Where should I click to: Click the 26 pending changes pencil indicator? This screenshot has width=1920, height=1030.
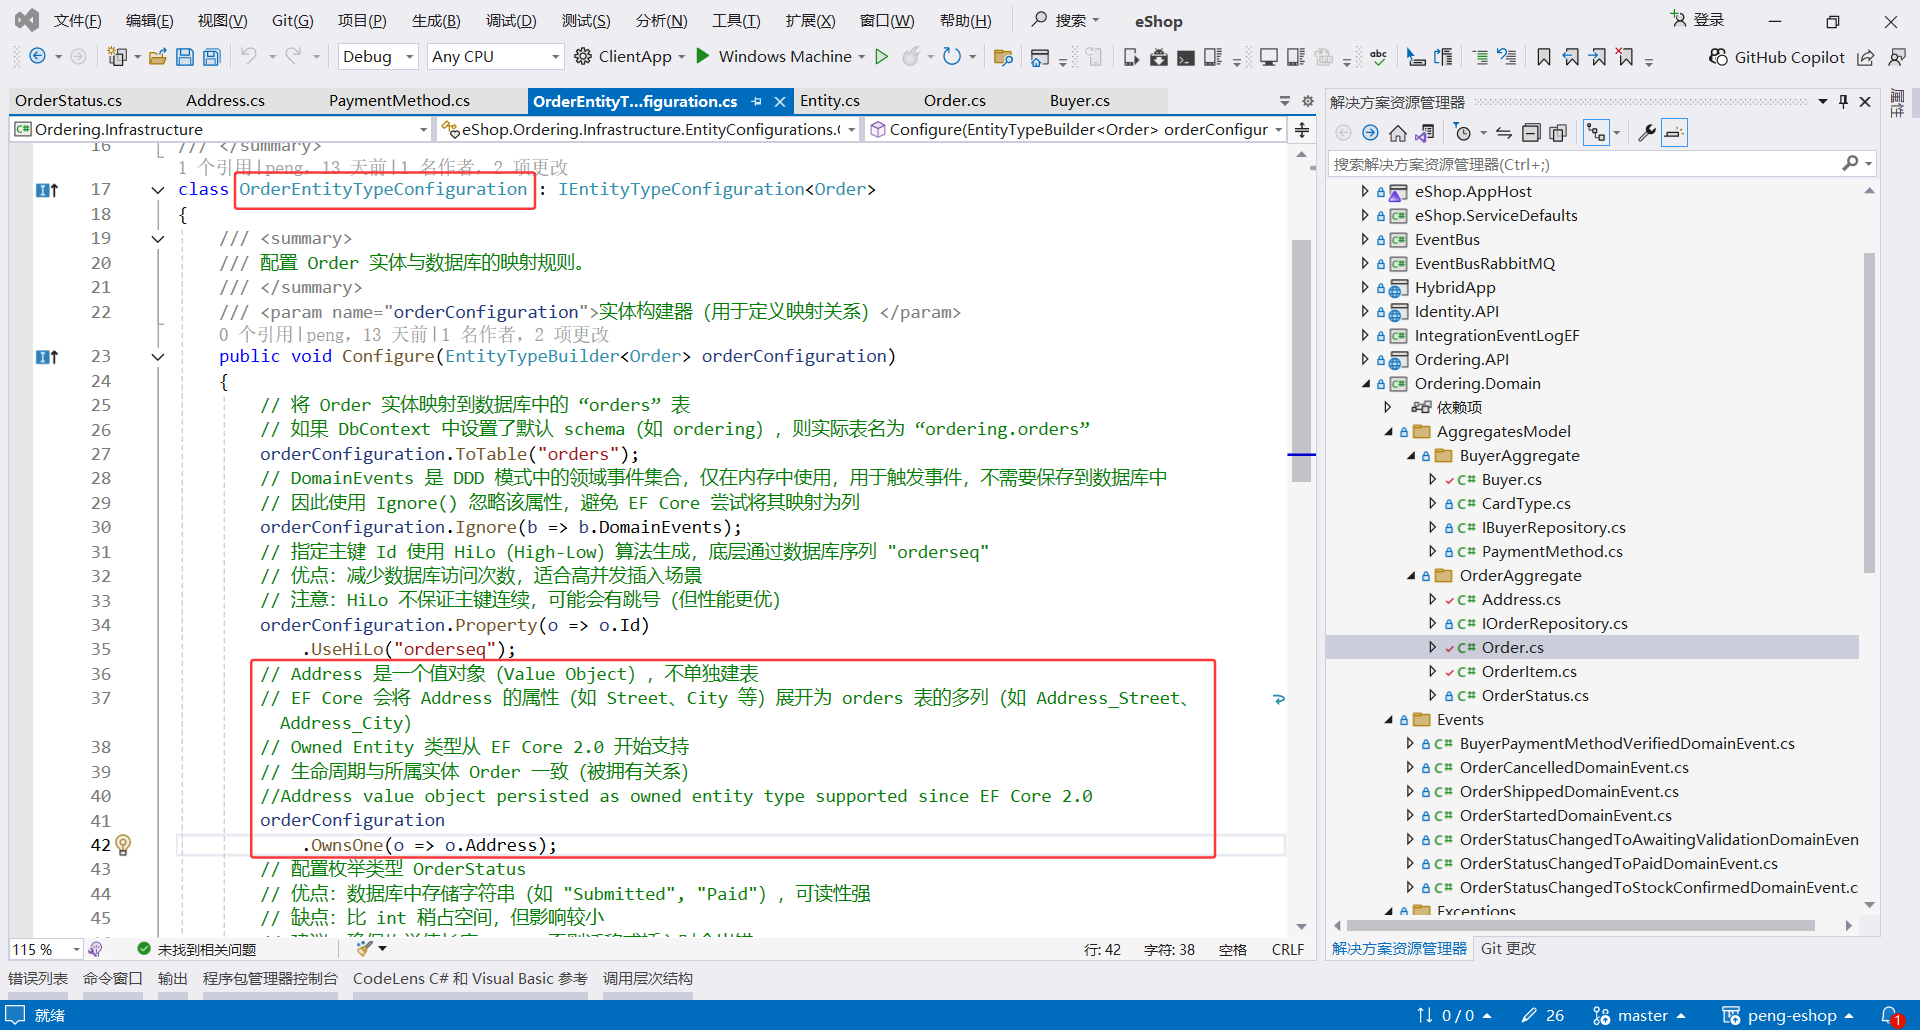coord(1543,1016)
